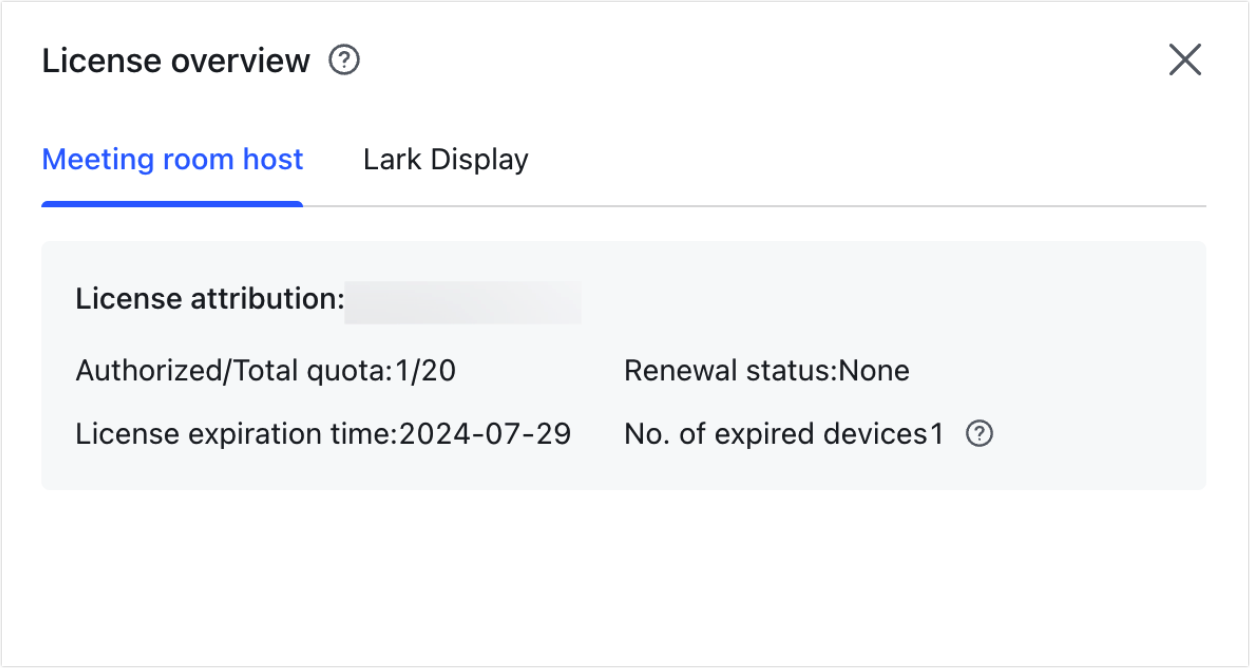
Task: Click the No. of expired devices label
Action: click(777, 434)
